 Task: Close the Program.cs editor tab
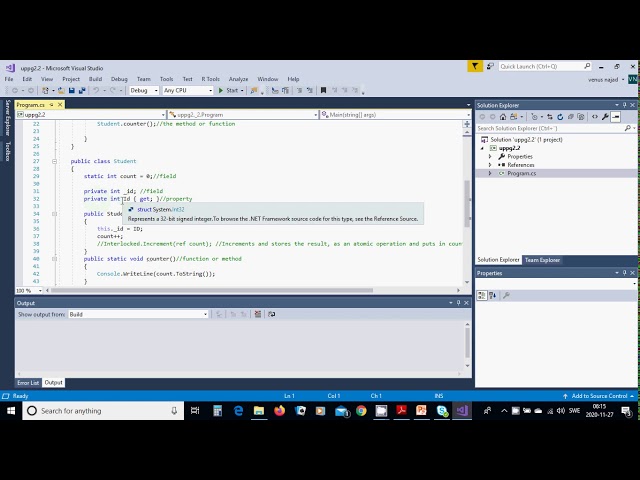coord(60,105)
